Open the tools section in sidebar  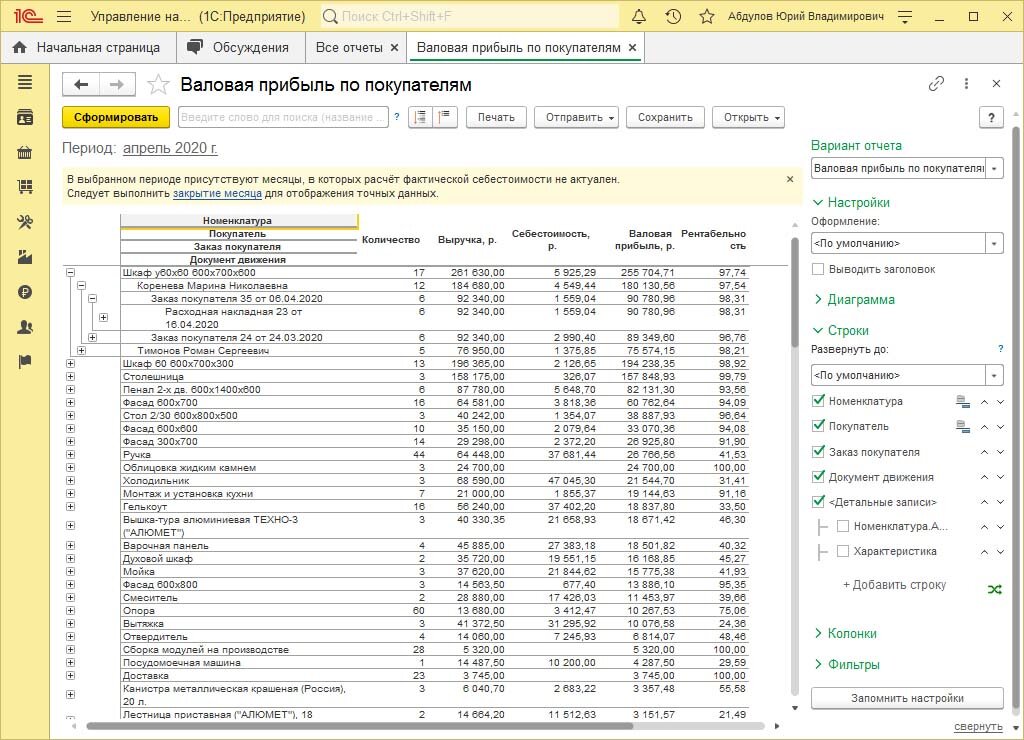(25, 222)
